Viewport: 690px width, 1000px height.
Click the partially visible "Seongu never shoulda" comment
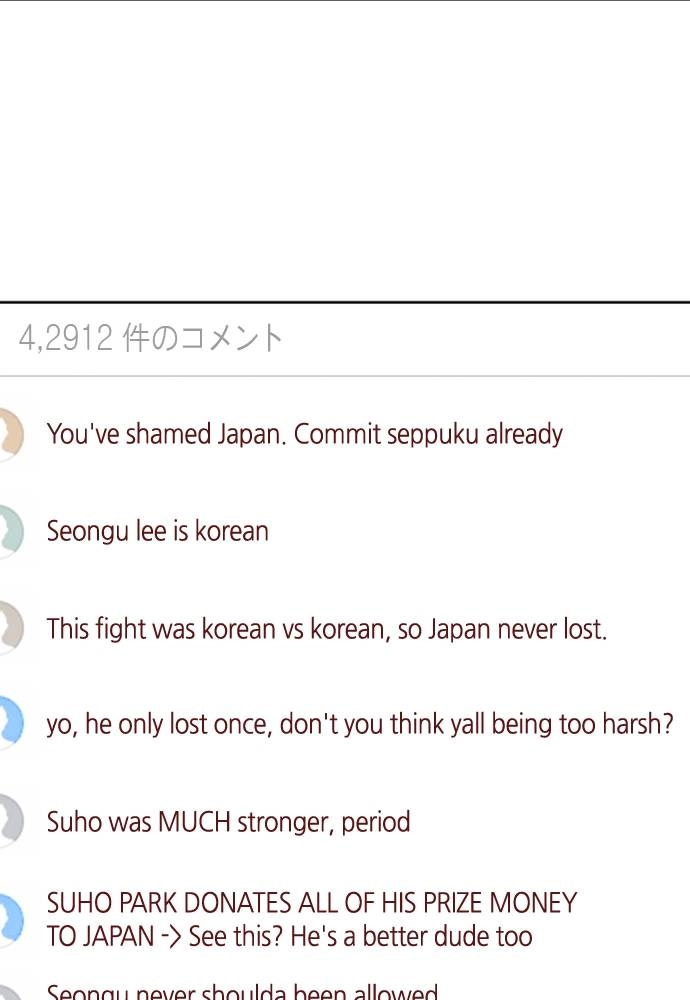(242, 992)
